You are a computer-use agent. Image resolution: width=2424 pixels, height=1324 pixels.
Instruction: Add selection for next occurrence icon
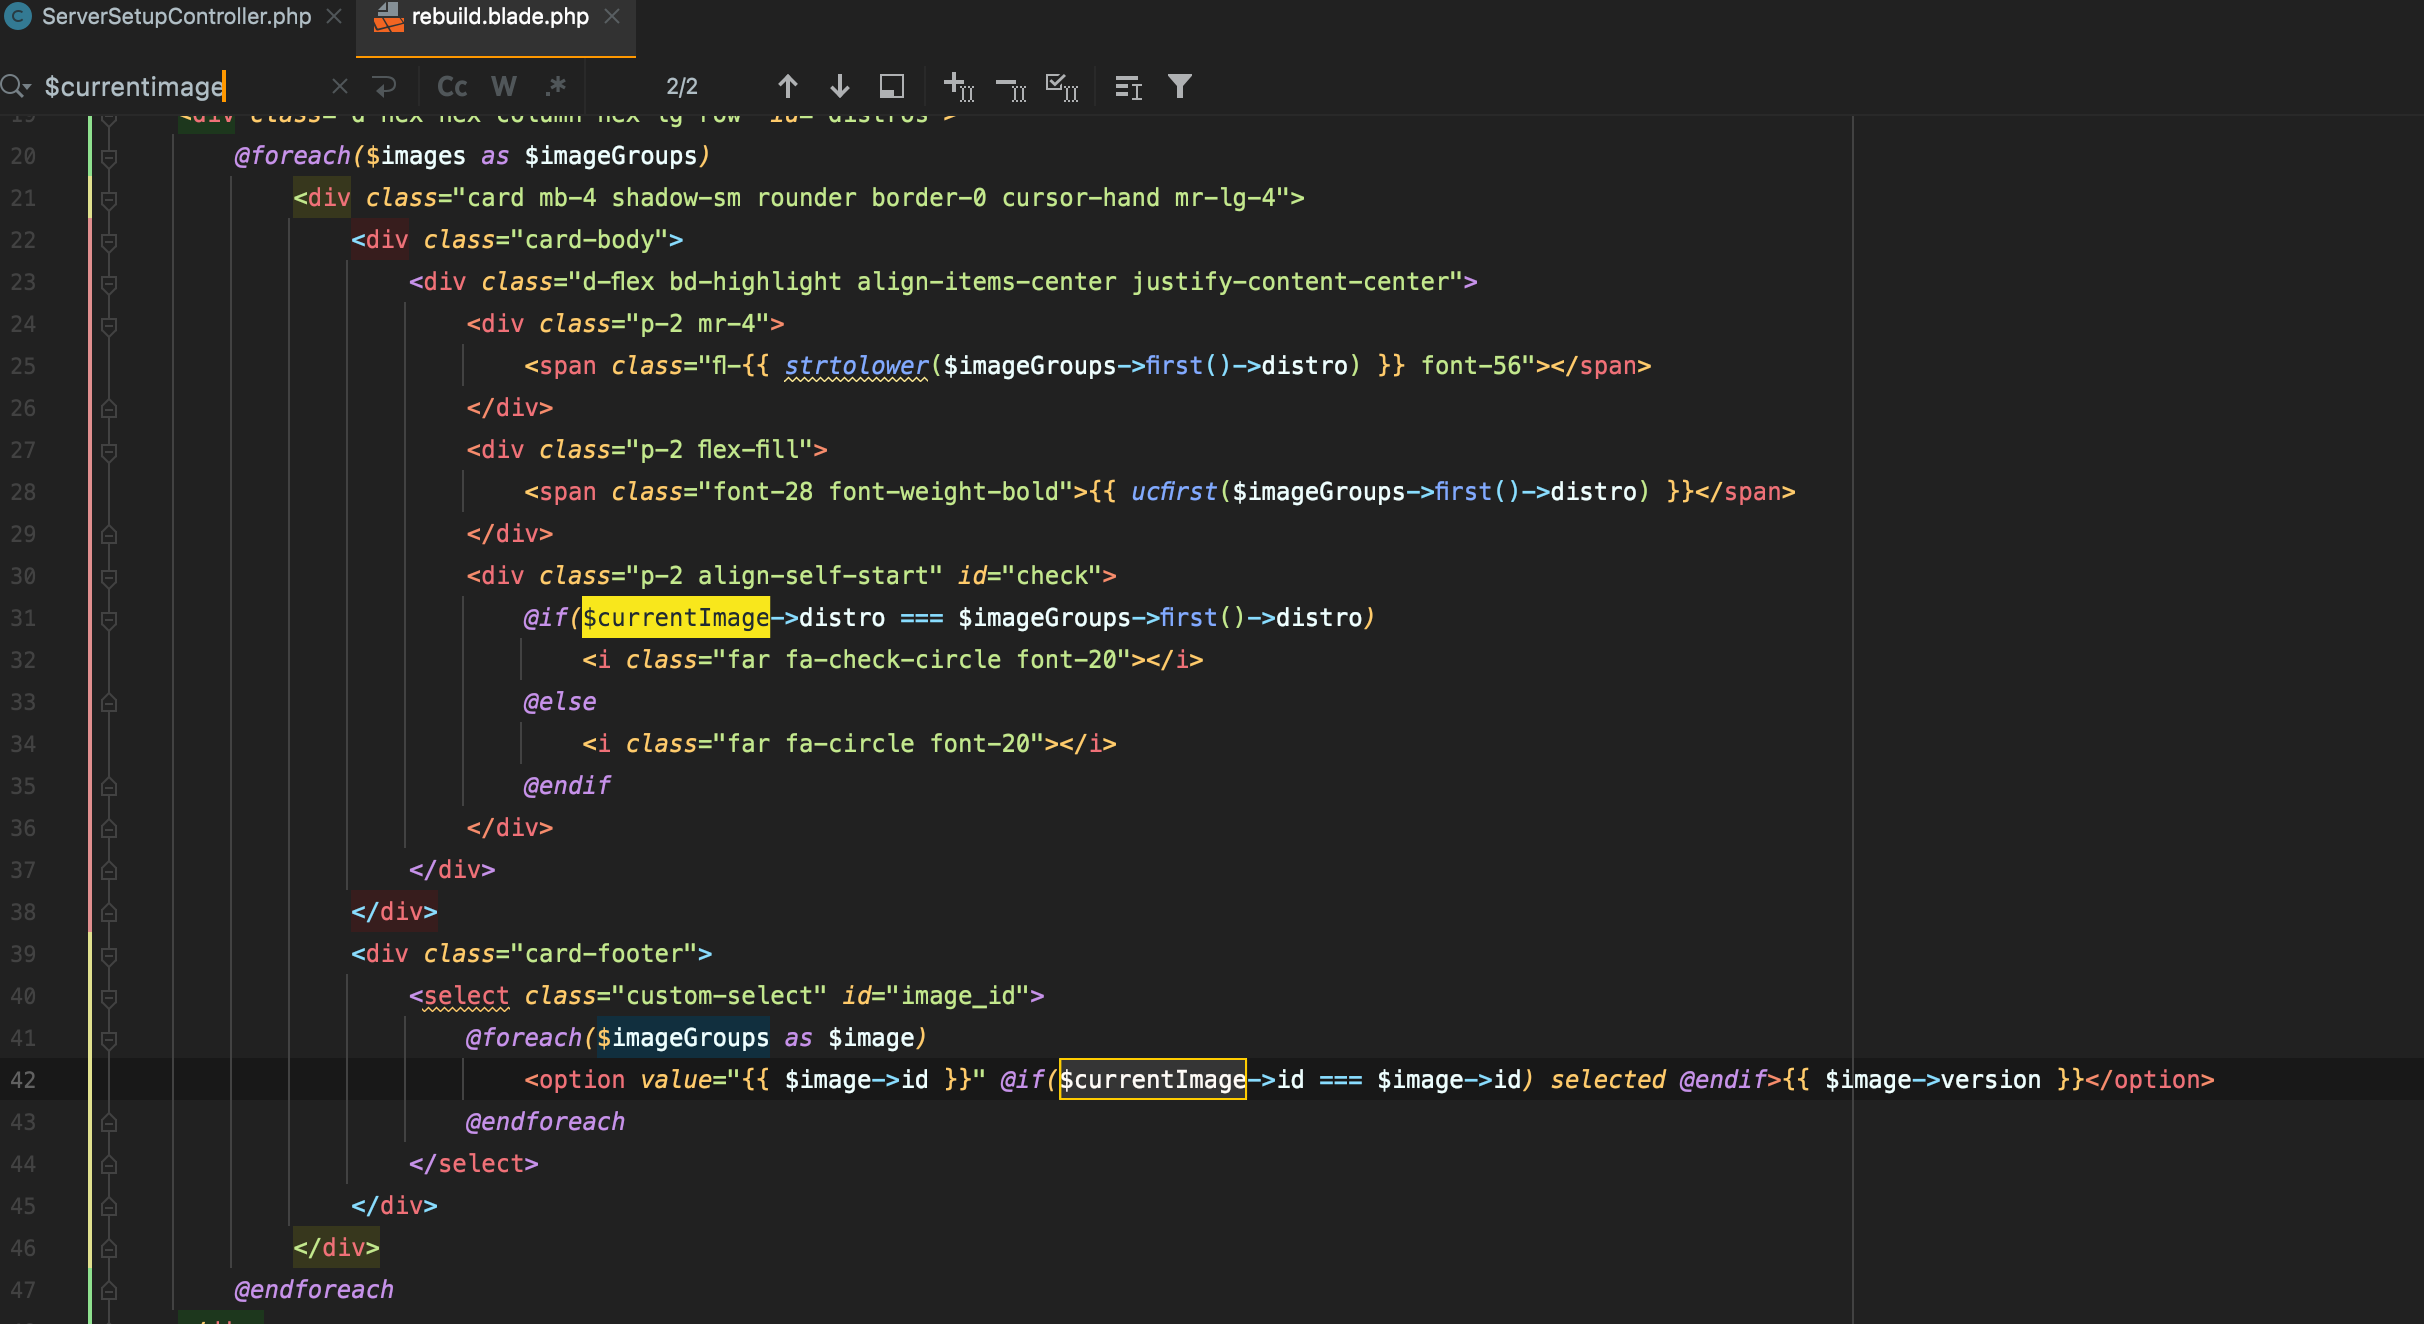[958, 87]
